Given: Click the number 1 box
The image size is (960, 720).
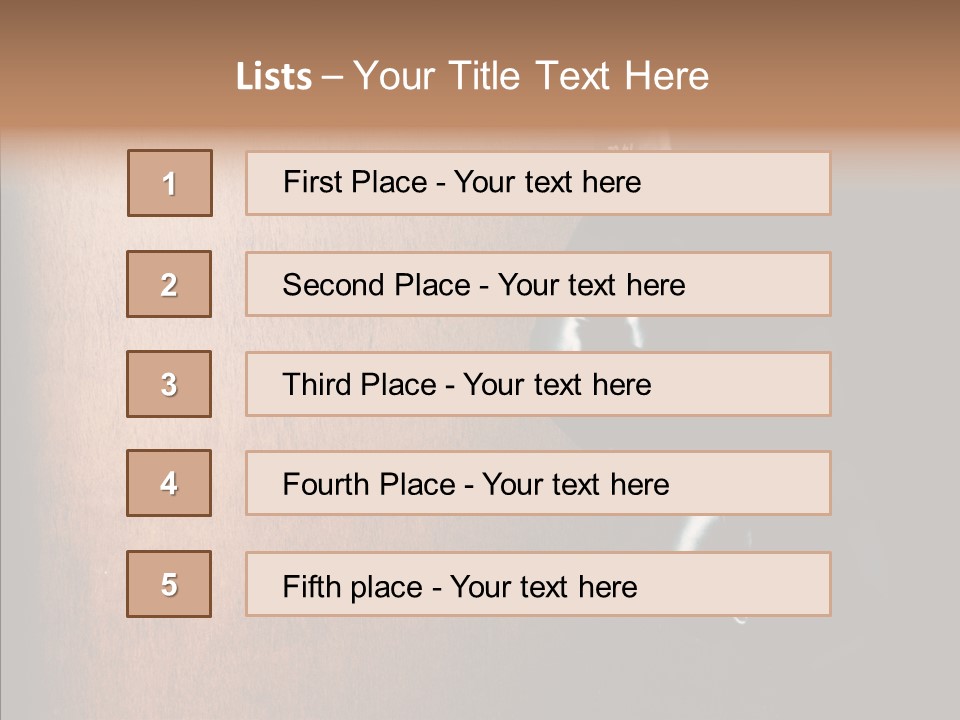Looking at the screenshot, I should 170,183.
